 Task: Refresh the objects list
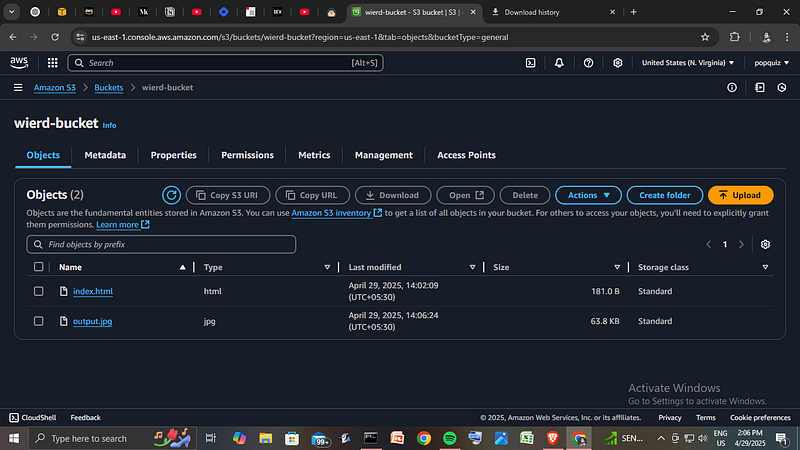(x=171, y=195)
